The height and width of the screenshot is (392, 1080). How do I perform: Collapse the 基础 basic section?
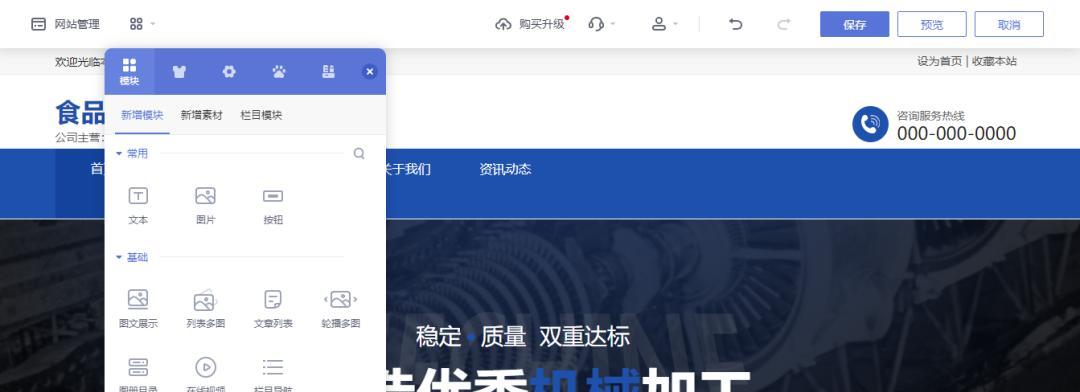132,257
